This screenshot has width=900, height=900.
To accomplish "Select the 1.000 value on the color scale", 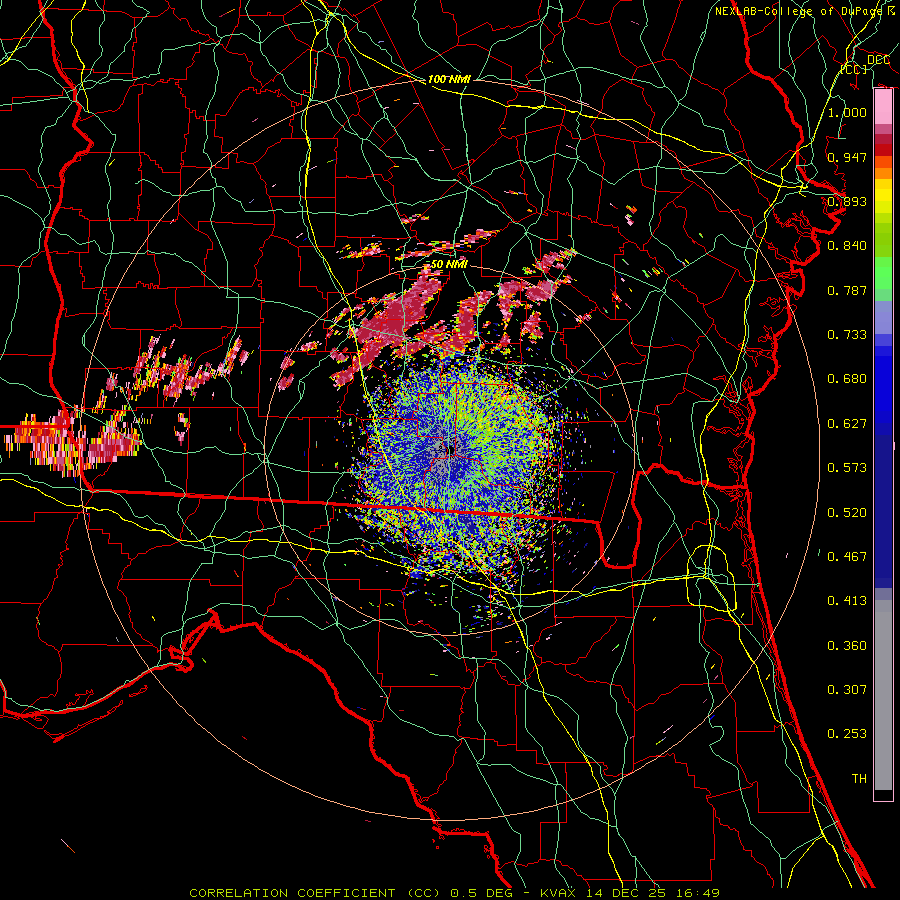I will tap(847, 112).
